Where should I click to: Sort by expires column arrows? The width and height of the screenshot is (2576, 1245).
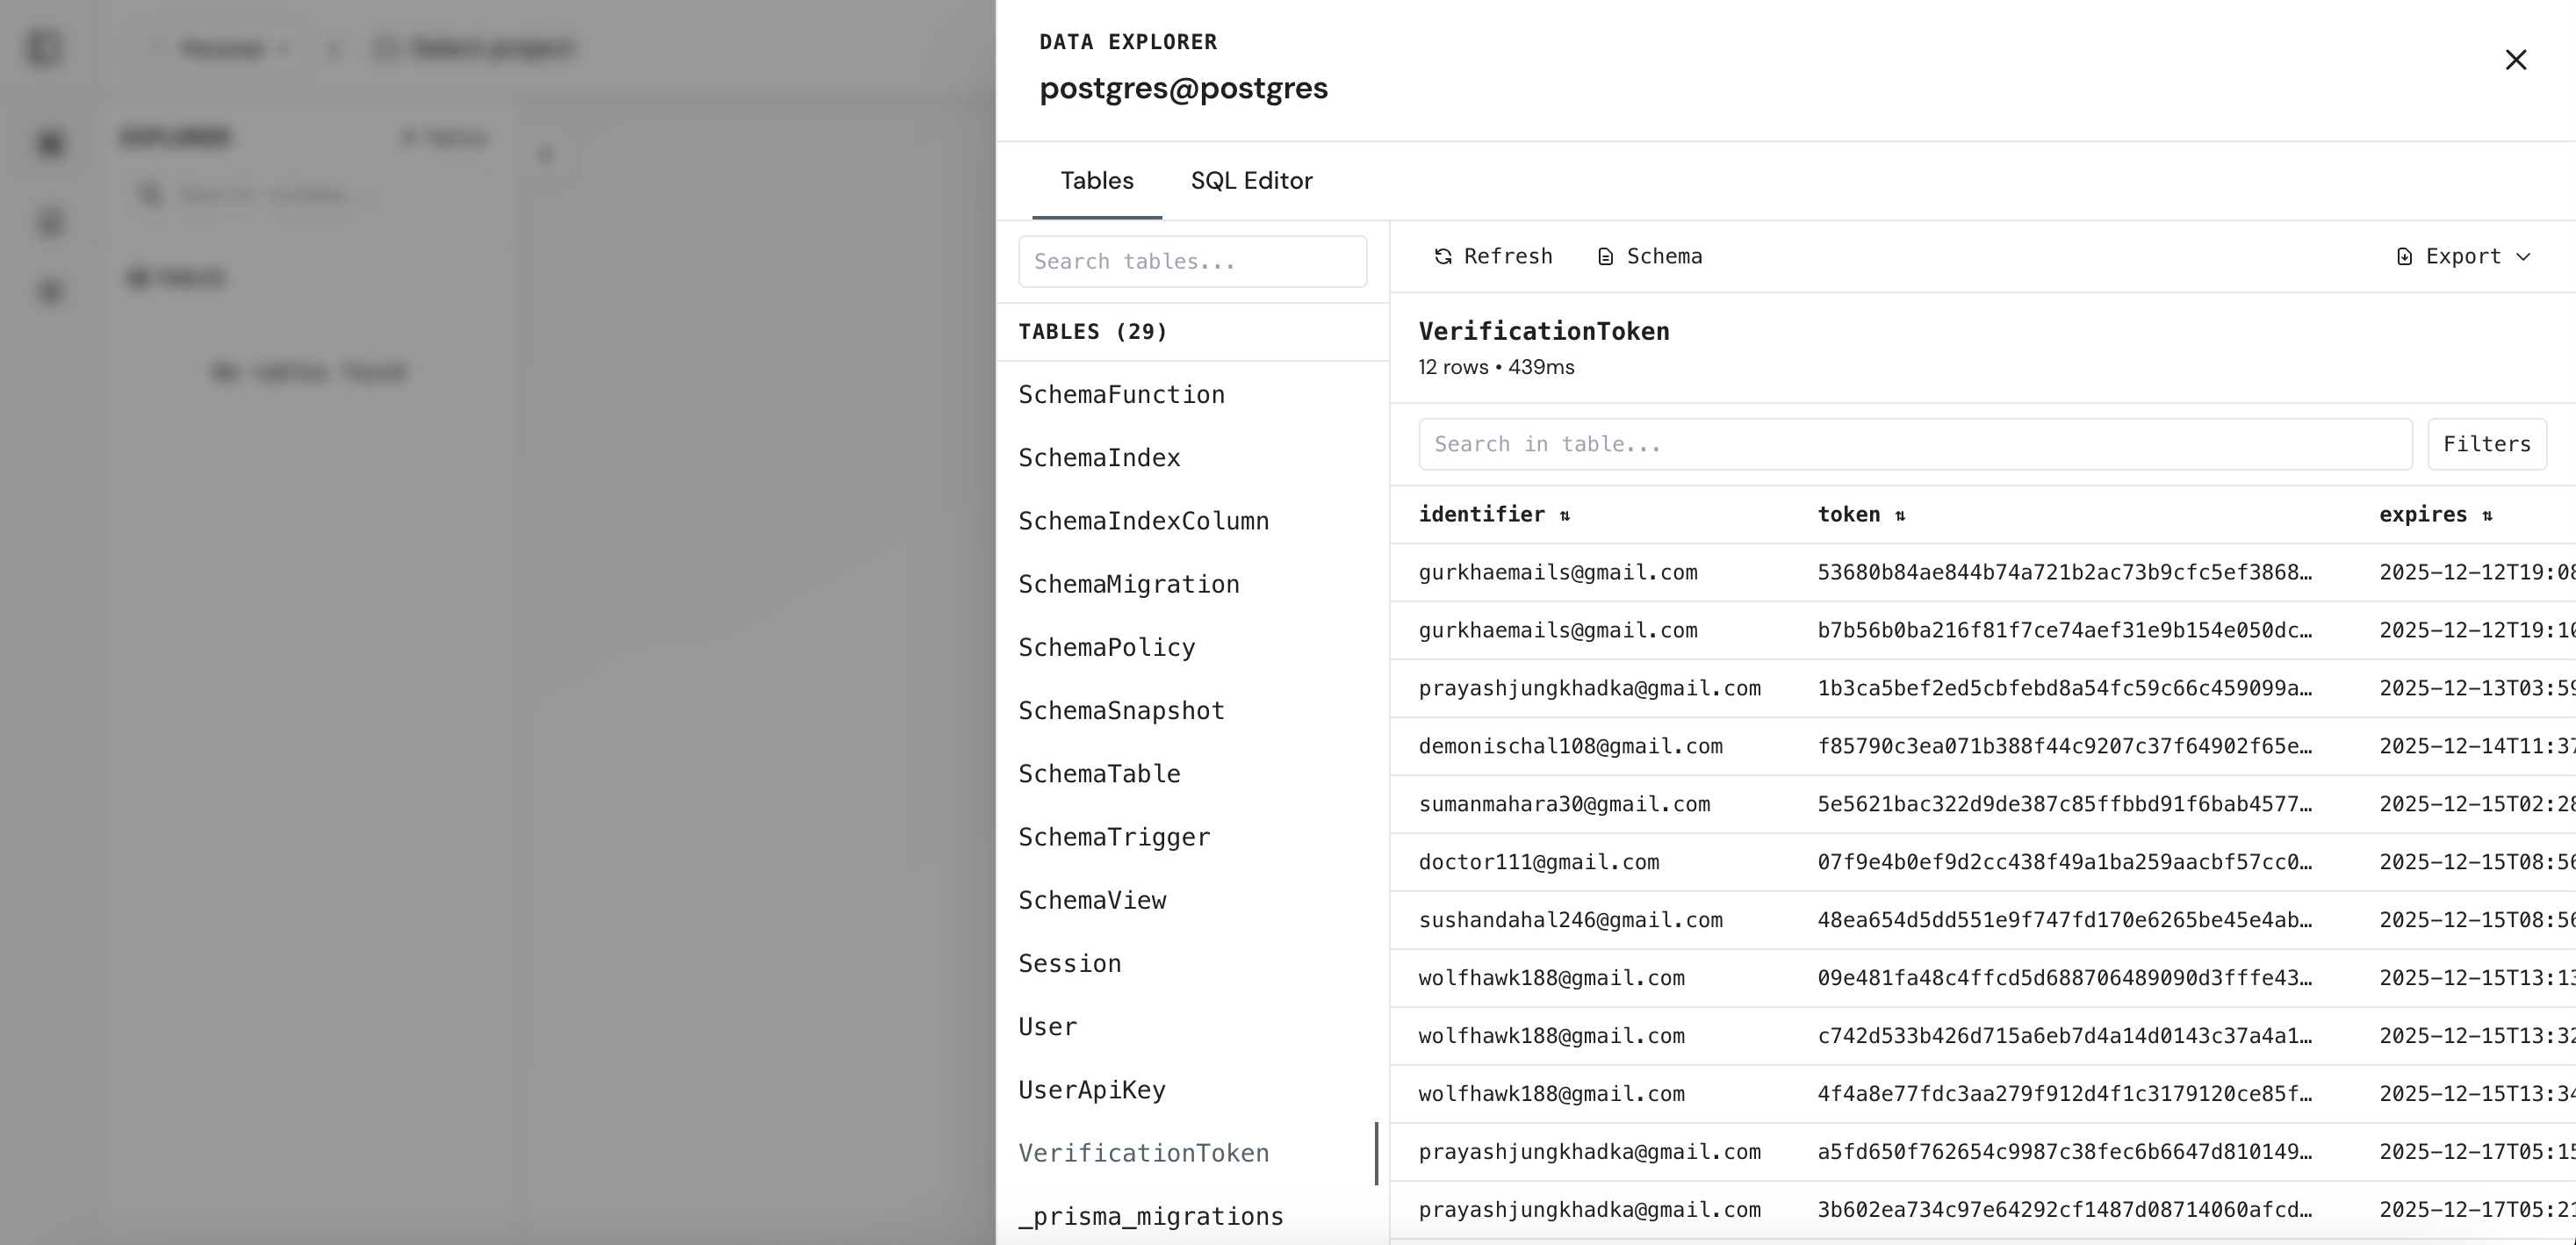coord(2487,516)
